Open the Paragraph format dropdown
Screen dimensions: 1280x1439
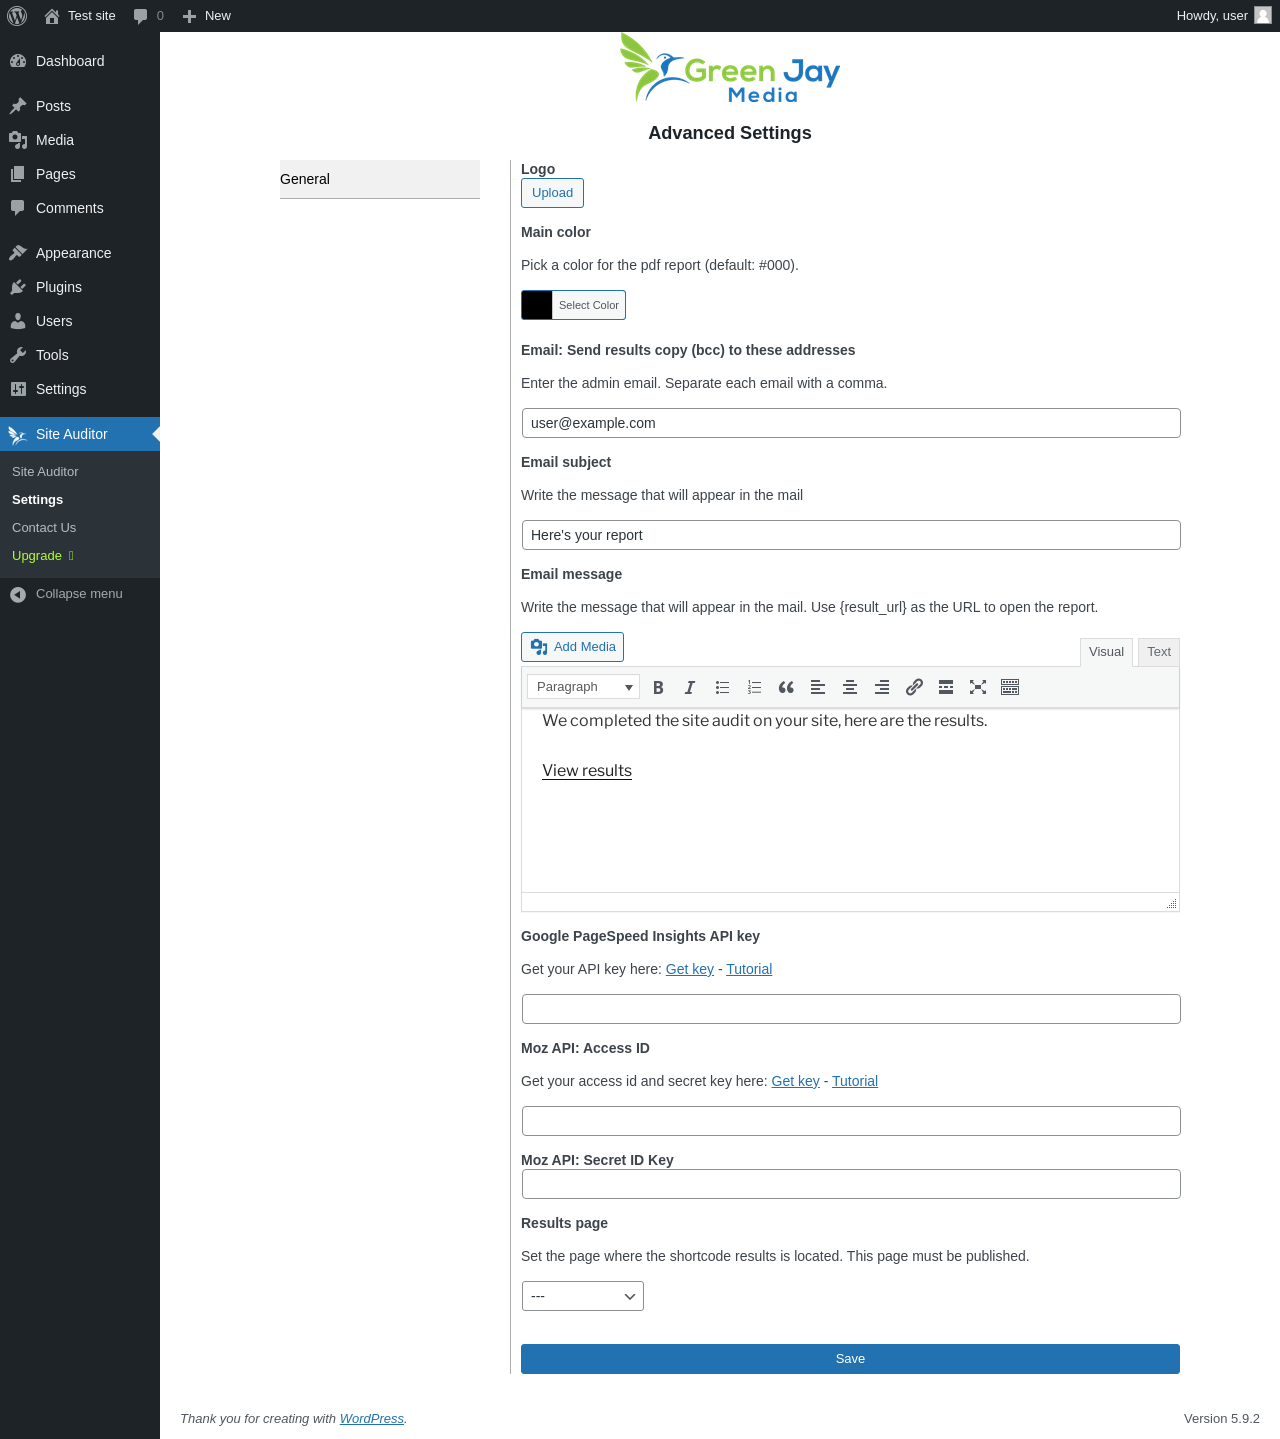[583, 687]
